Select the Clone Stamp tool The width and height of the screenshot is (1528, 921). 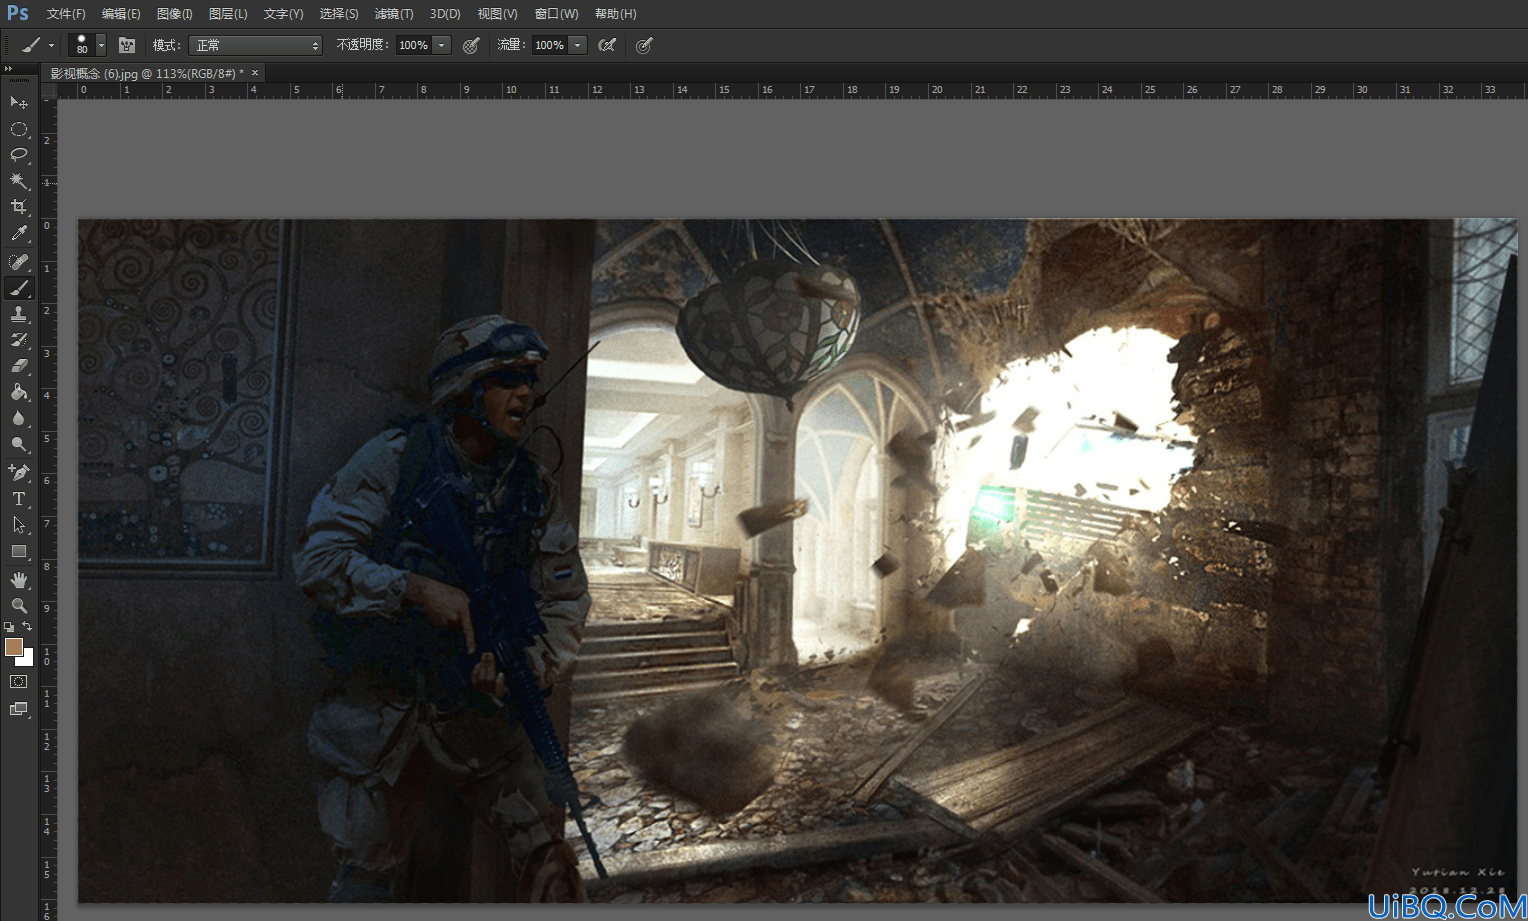[19, 314]
